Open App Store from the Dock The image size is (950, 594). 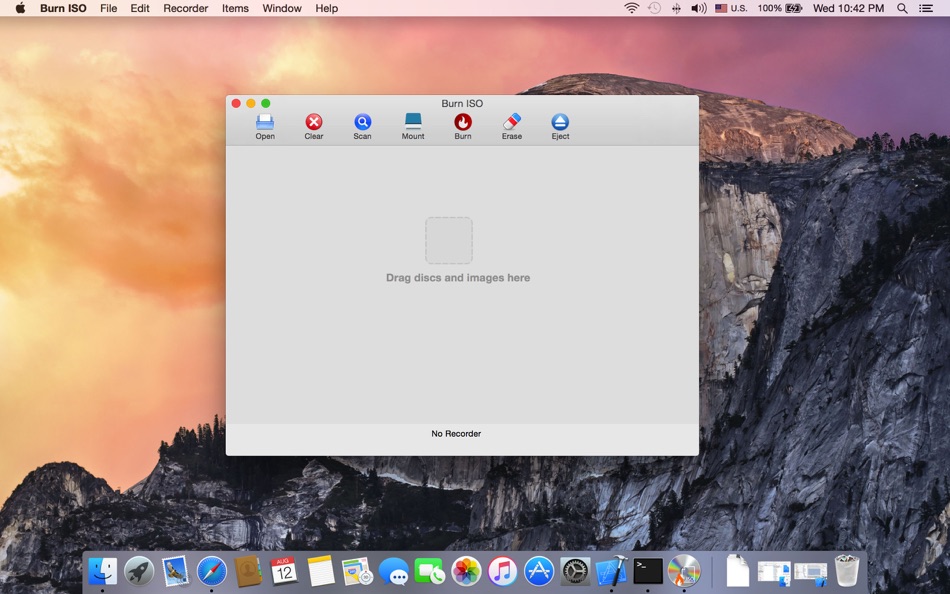(x=539, y=571)
